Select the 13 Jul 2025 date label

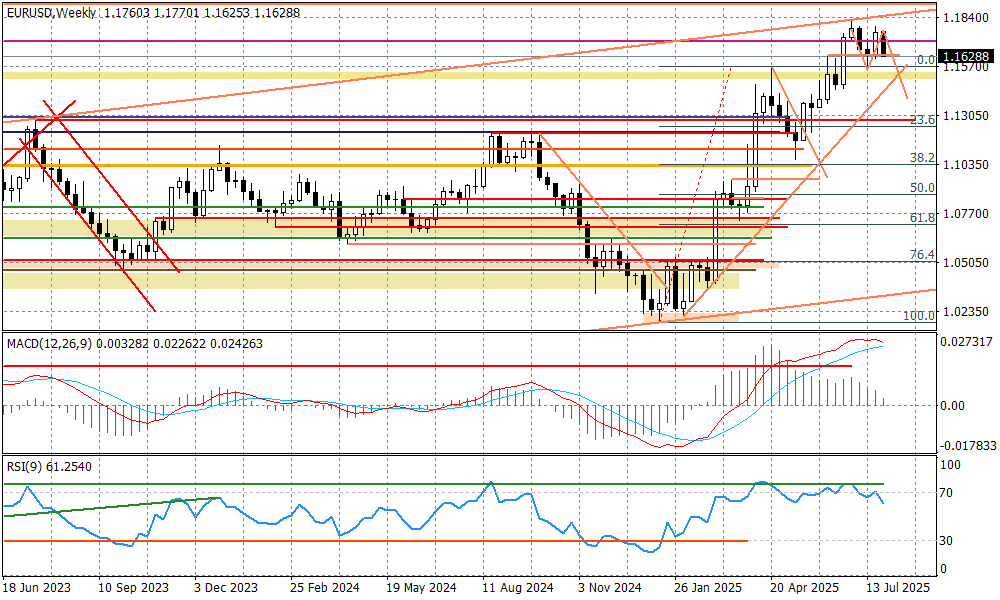click(x=898, y=587)
